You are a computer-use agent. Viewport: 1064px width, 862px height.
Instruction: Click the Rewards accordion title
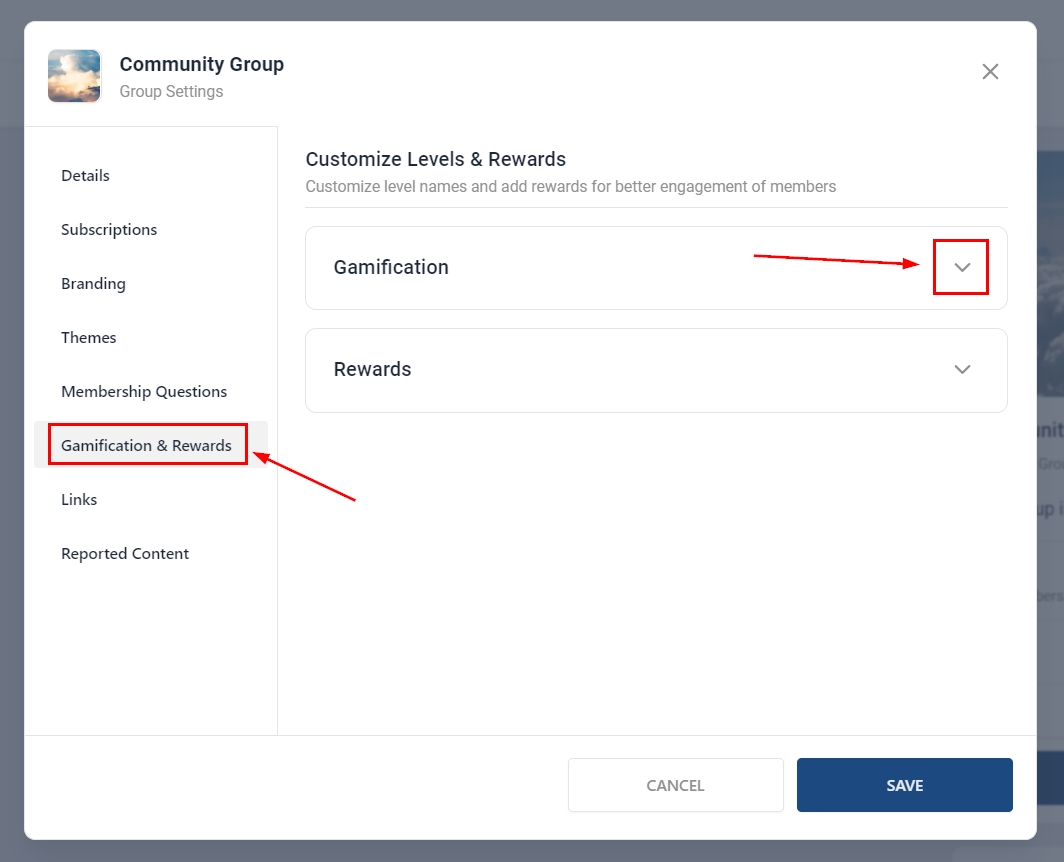pos(372,370)
